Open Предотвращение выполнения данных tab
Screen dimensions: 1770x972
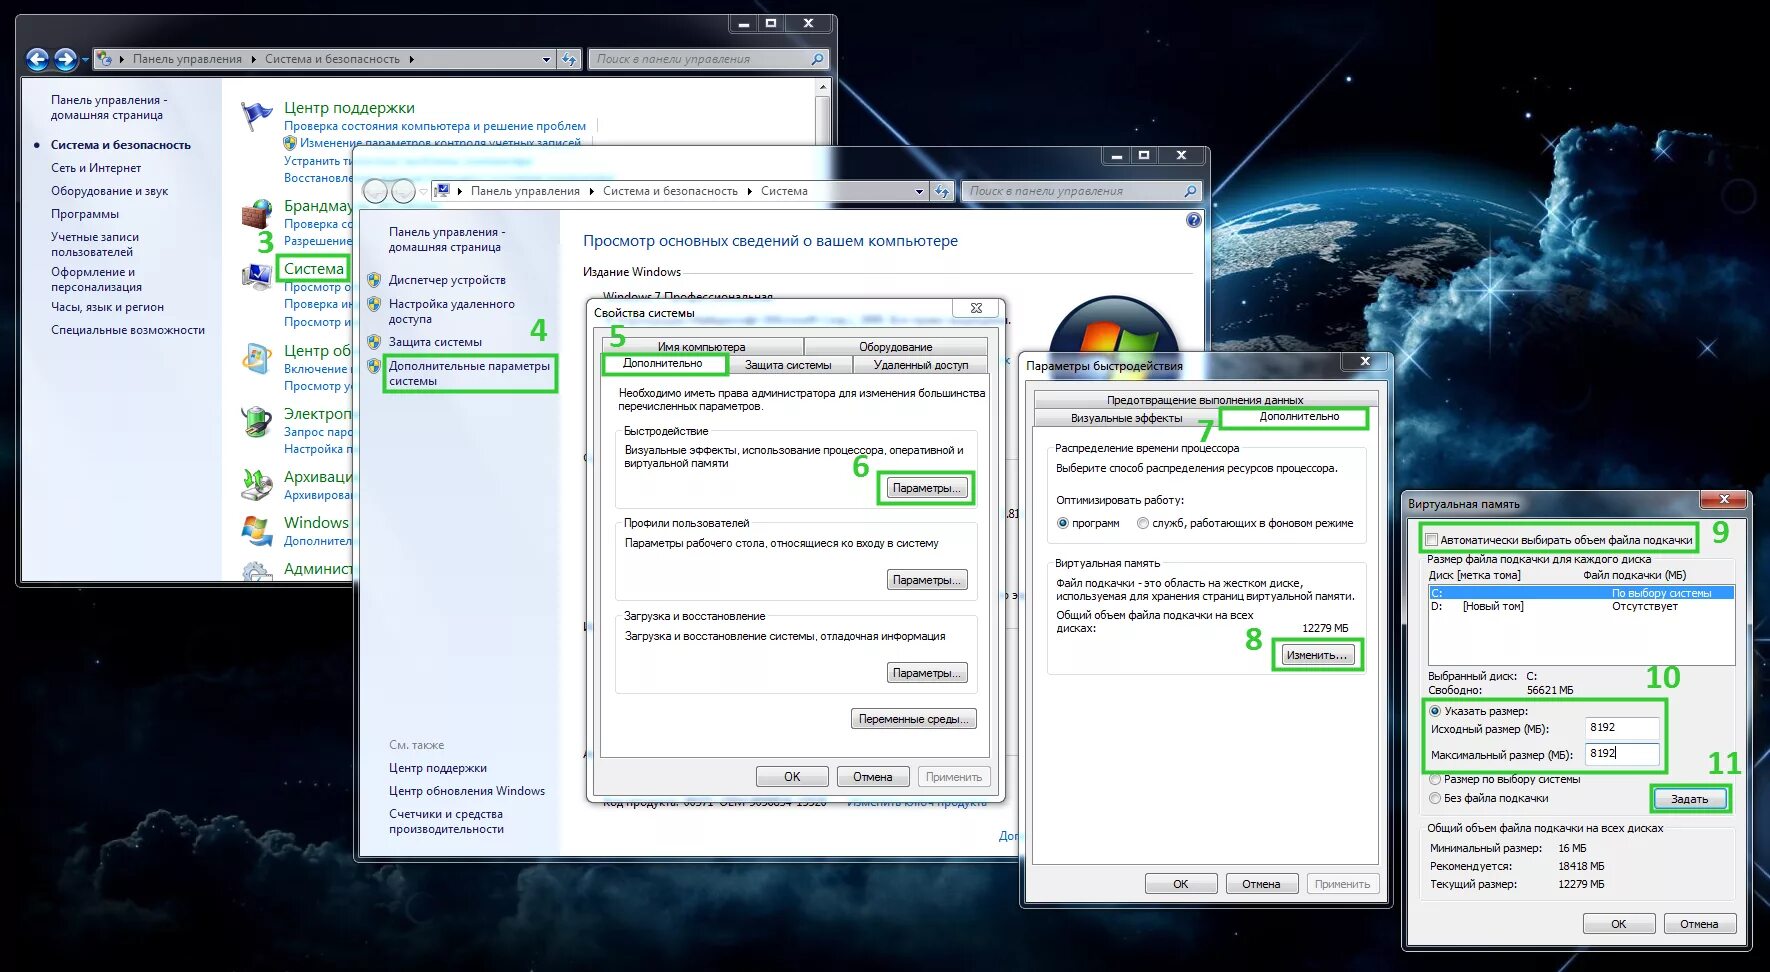point(1205,400)
